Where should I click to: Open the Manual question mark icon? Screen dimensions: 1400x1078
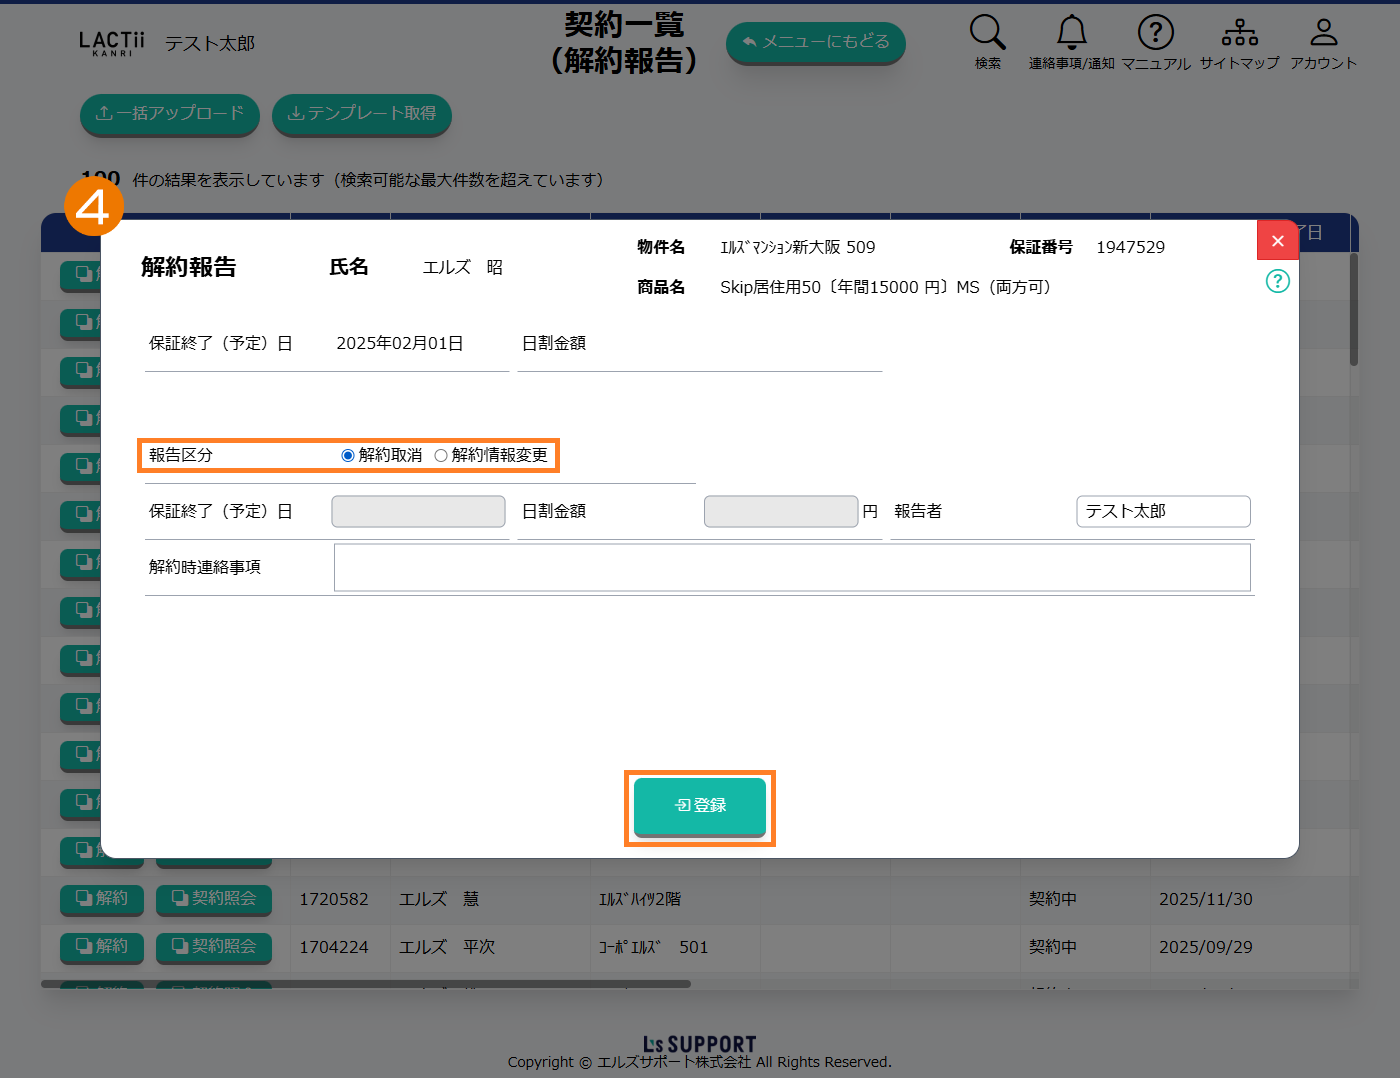[1155, 33]
